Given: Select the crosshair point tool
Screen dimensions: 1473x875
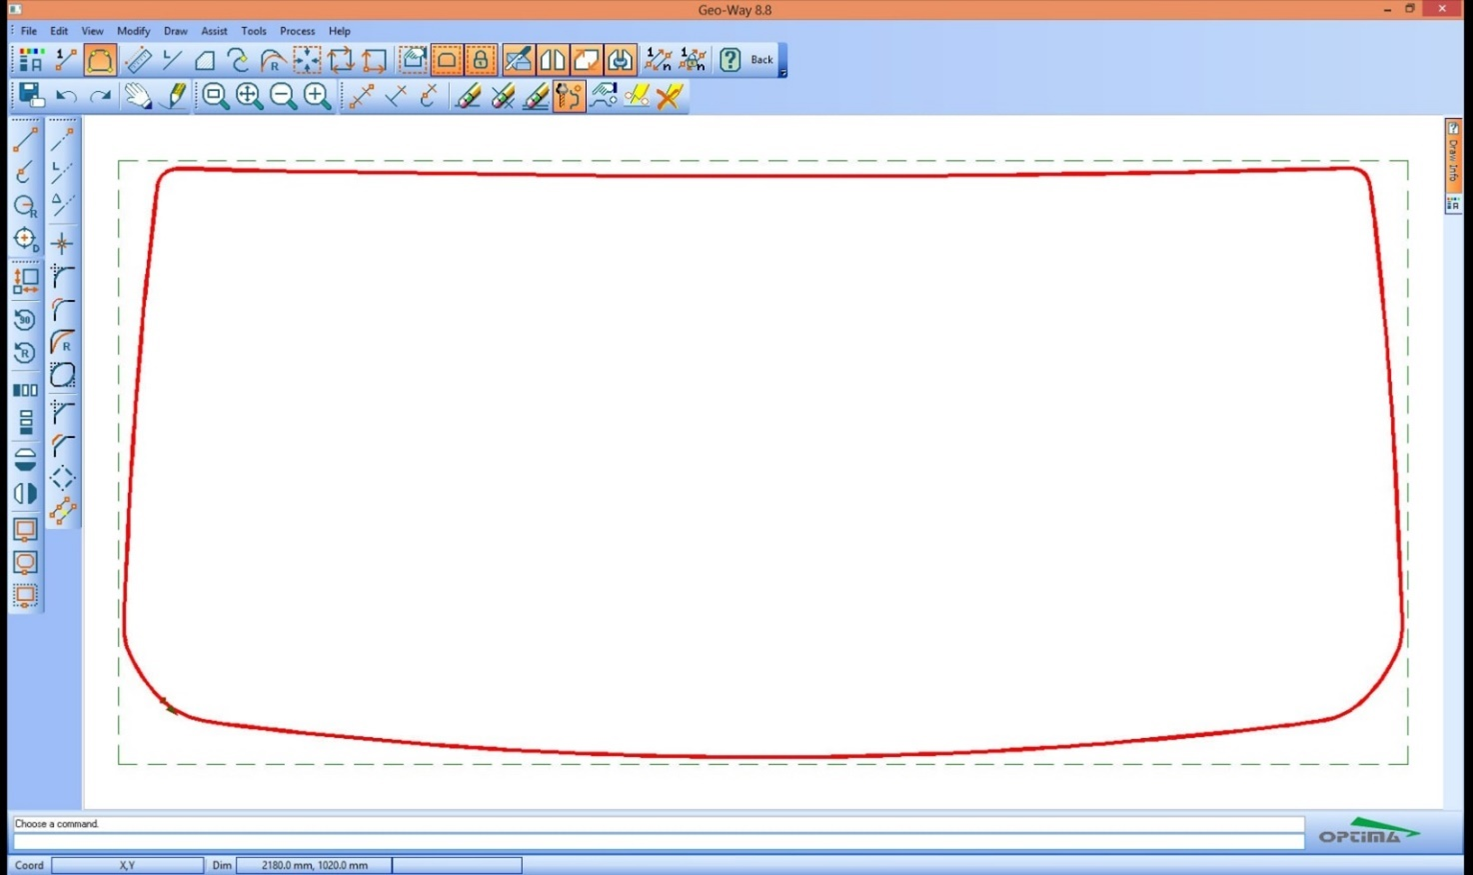Looking at the screenshot, I should click(62, 243).
